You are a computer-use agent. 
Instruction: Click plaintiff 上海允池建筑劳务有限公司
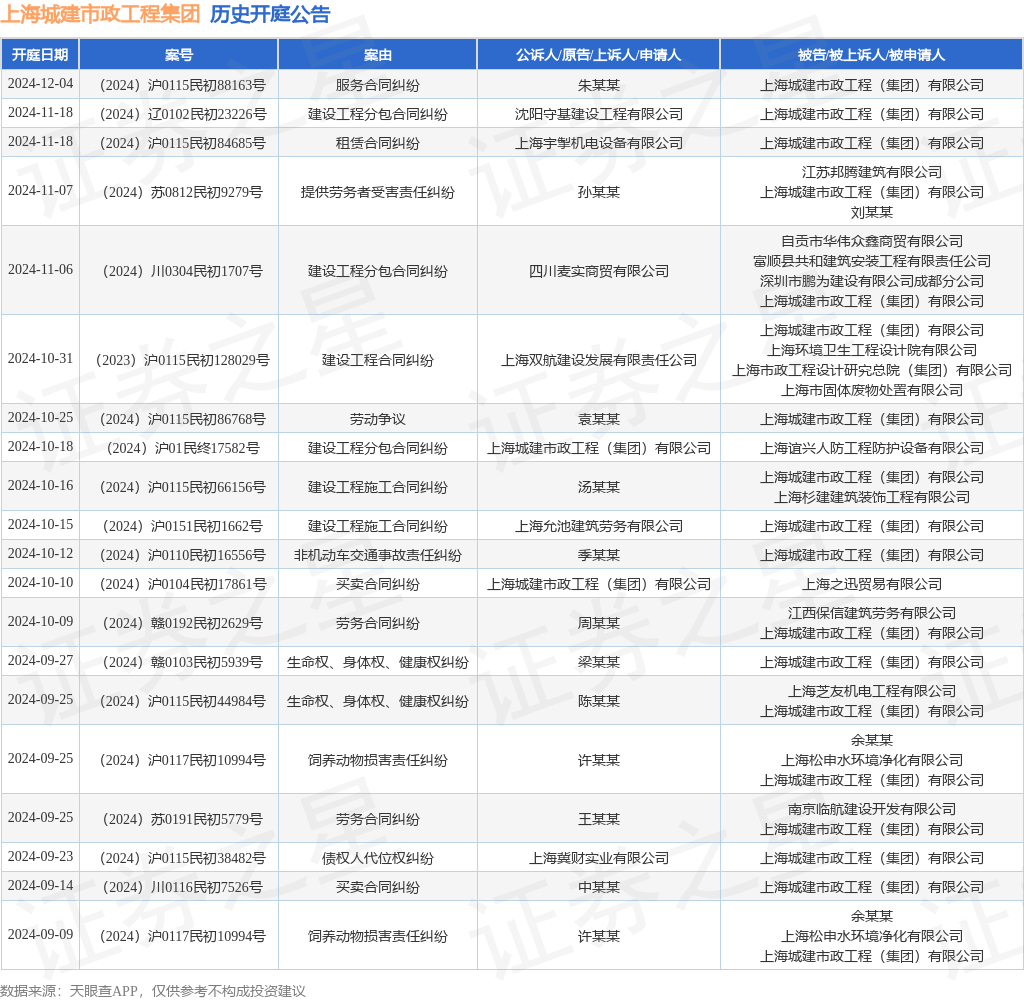click(598, 526)
